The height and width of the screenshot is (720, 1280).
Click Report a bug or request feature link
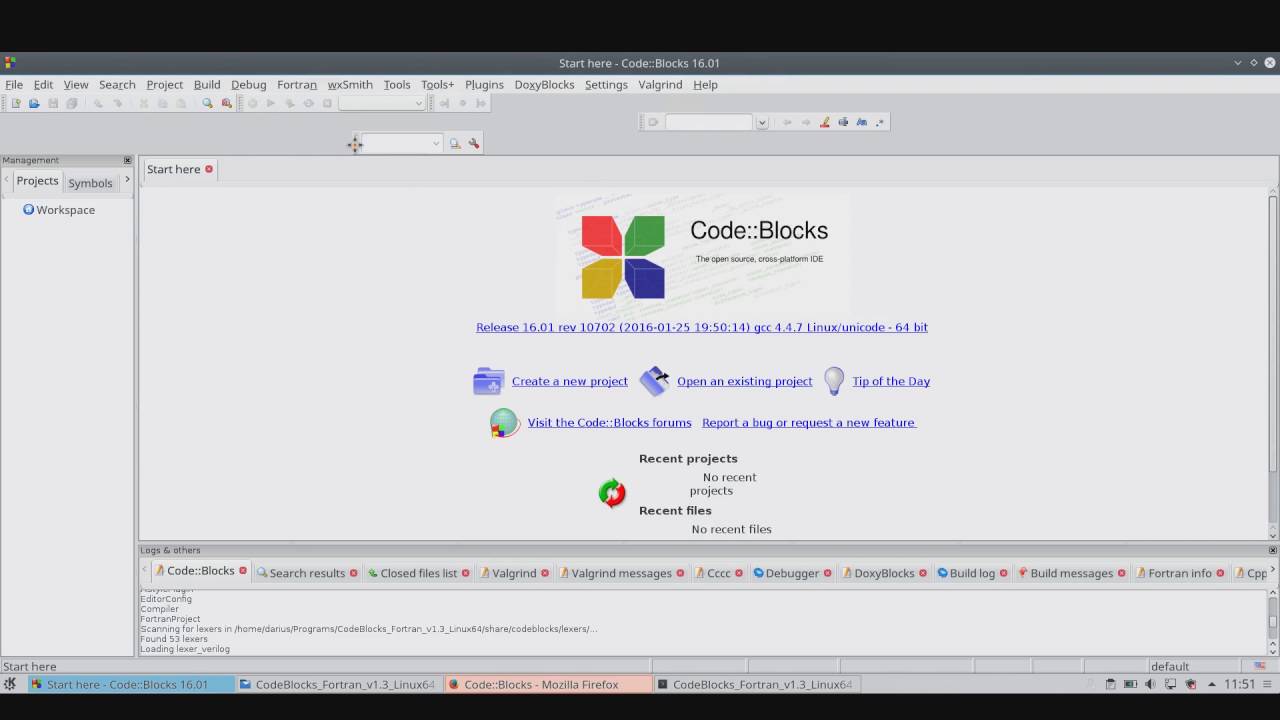click(x=808, y=423)
